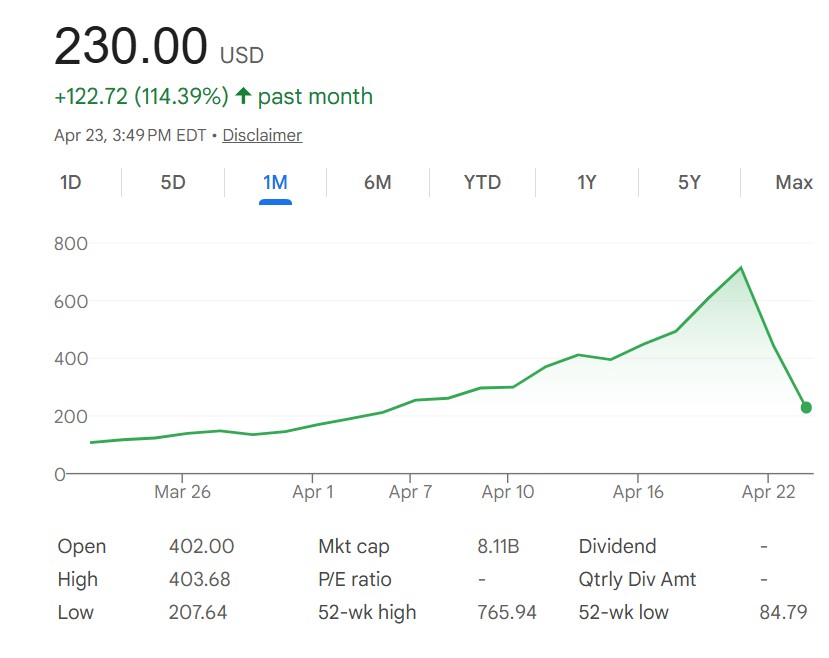
Task: Show the 6M price history tab
Action: pos(377,183)
